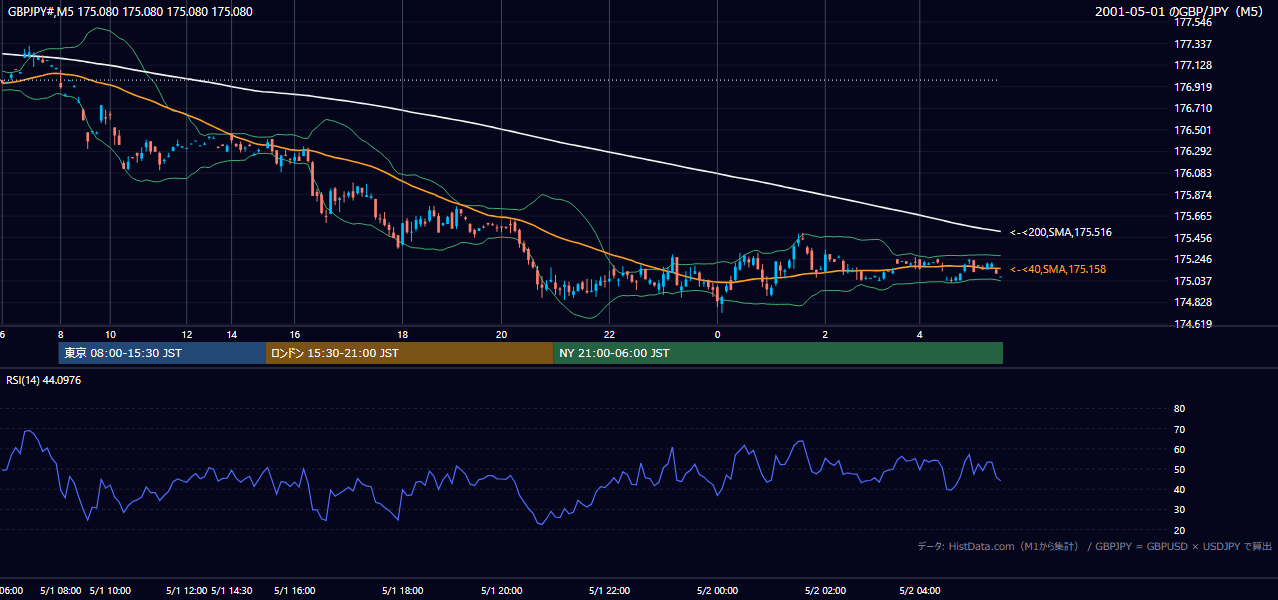
Task: Click the date label 5/2 00:00
Action: pyautogui.click(x=718, y=591)
